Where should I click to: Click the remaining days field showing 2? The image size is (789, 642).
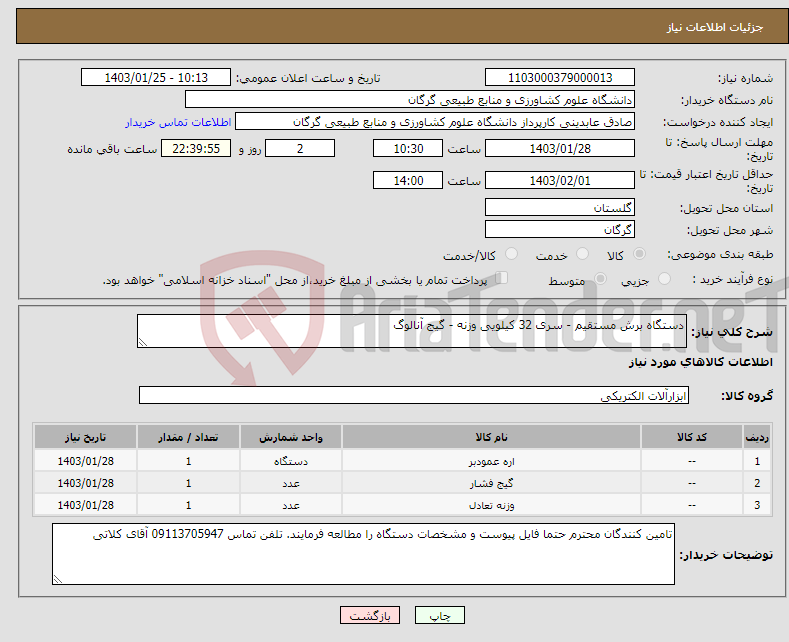(300, 148)
